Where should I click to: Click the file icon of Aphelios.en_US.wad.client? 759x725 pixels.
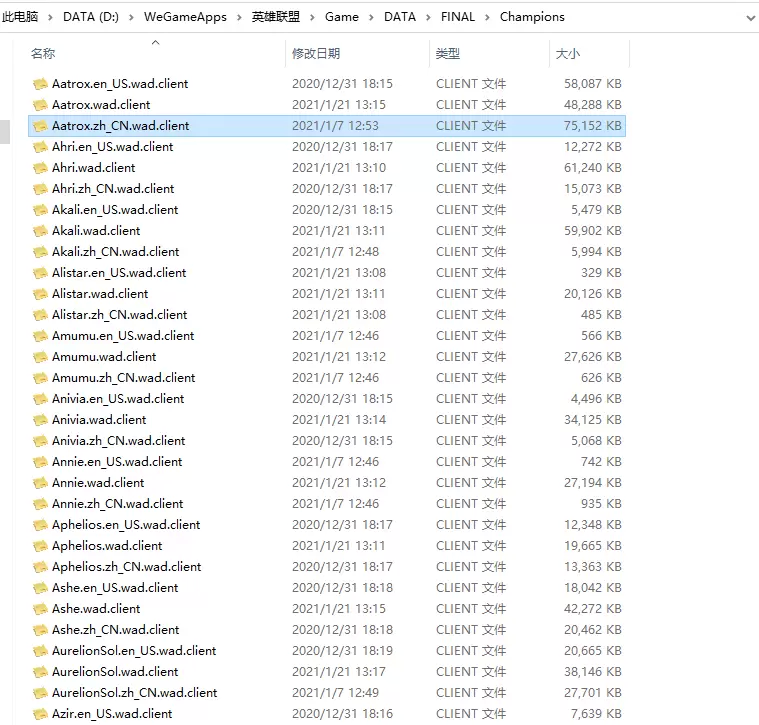click(40, 525)
